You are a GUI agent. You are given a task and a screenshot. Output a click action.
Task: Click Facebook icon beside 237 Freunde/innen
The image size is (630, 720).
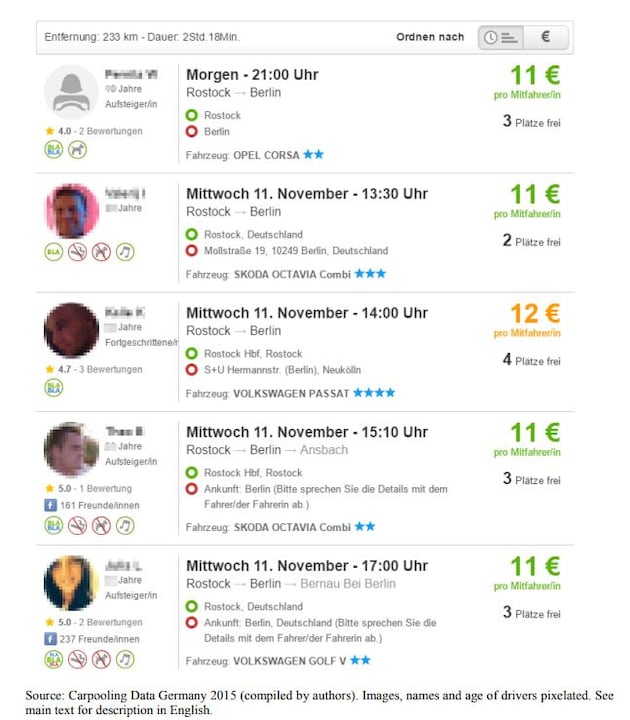[x=50, y=639]
